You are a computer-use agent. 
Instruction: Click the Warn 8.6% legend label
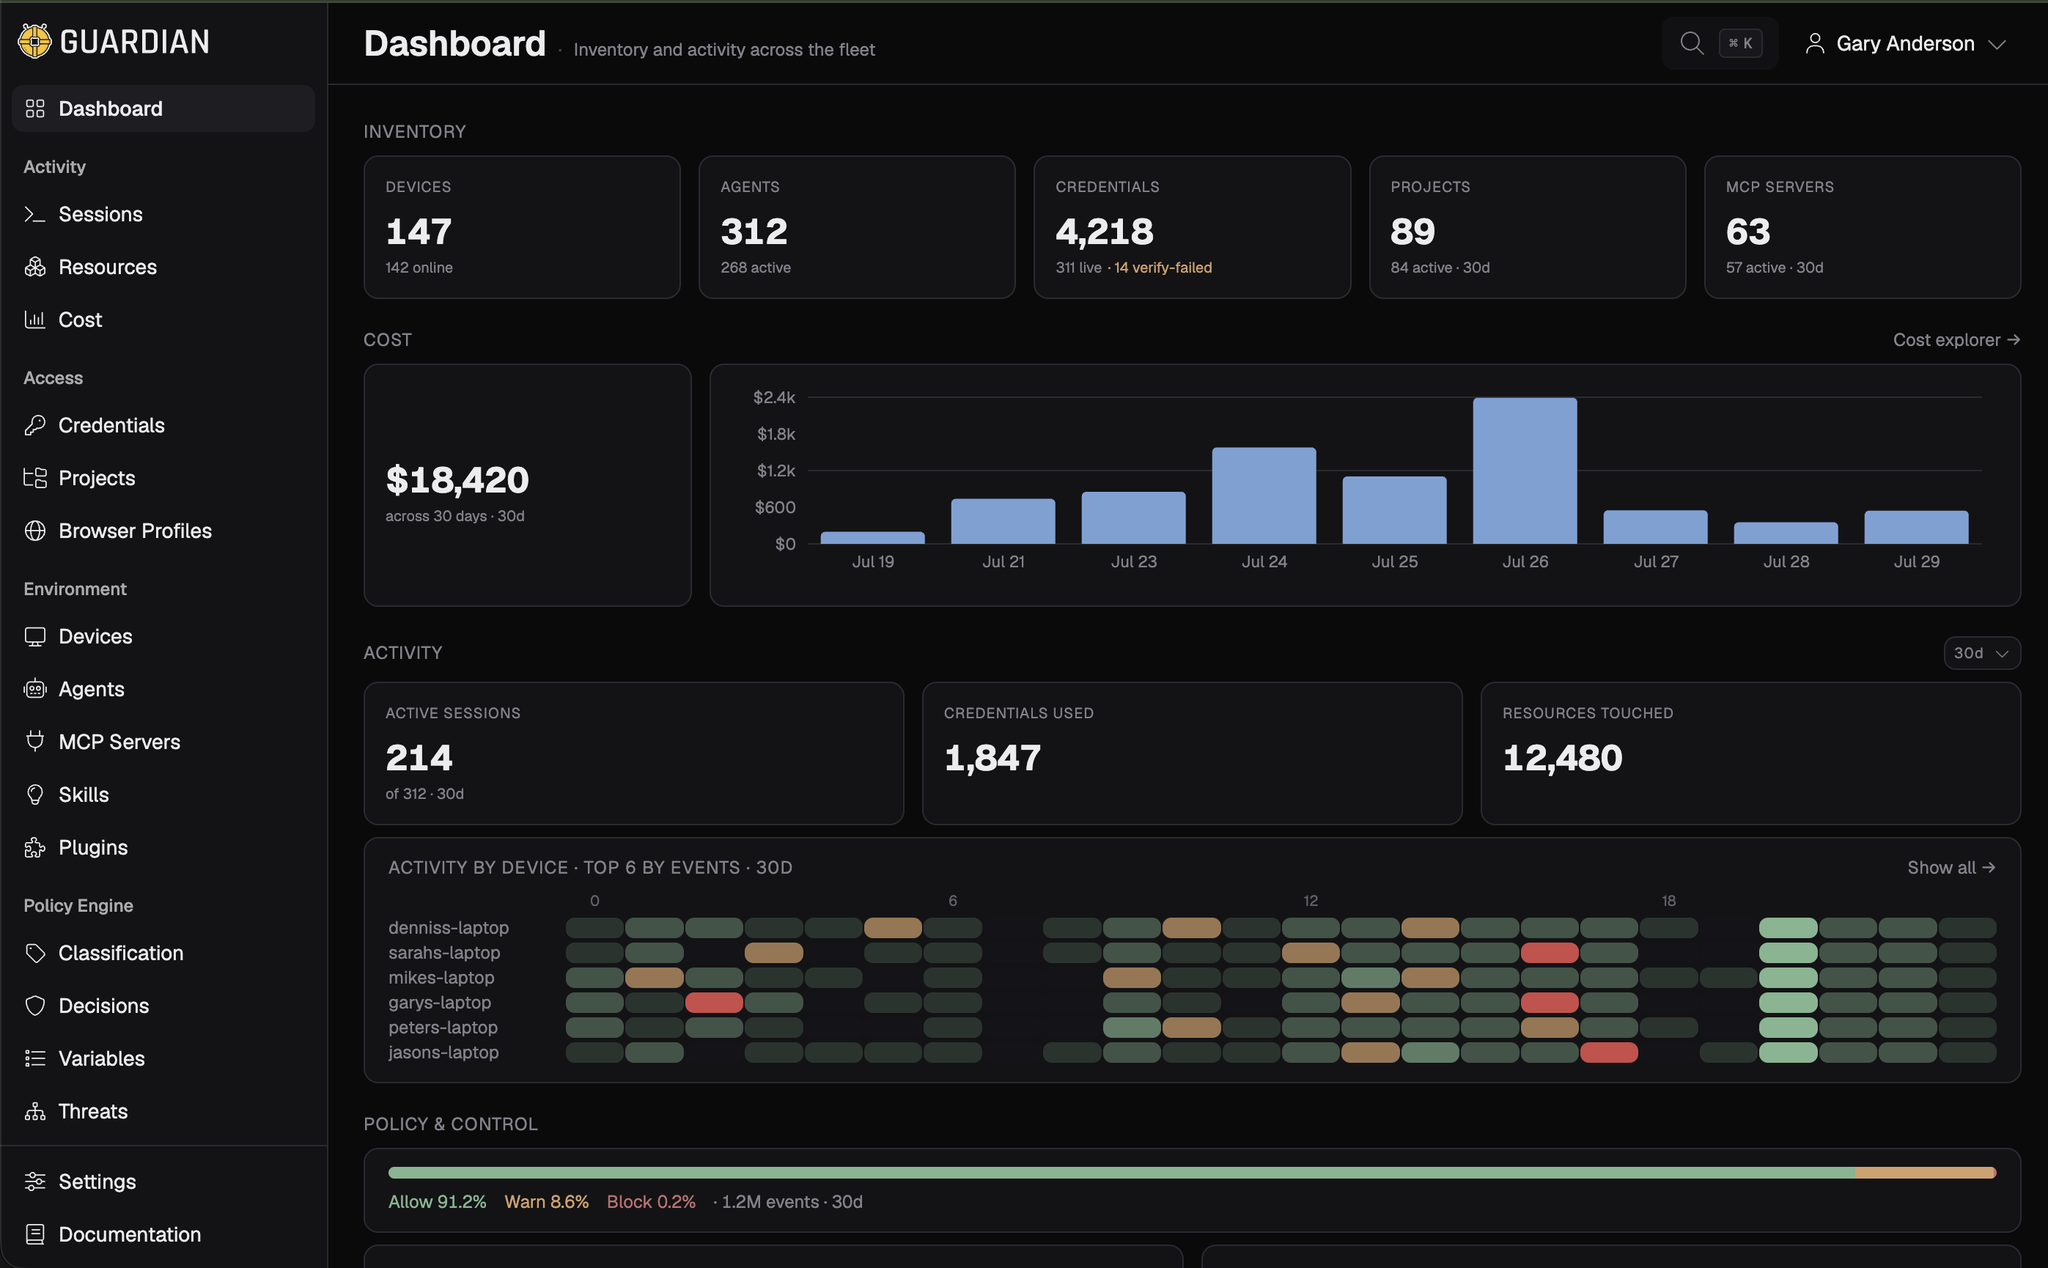(547, 1202)
